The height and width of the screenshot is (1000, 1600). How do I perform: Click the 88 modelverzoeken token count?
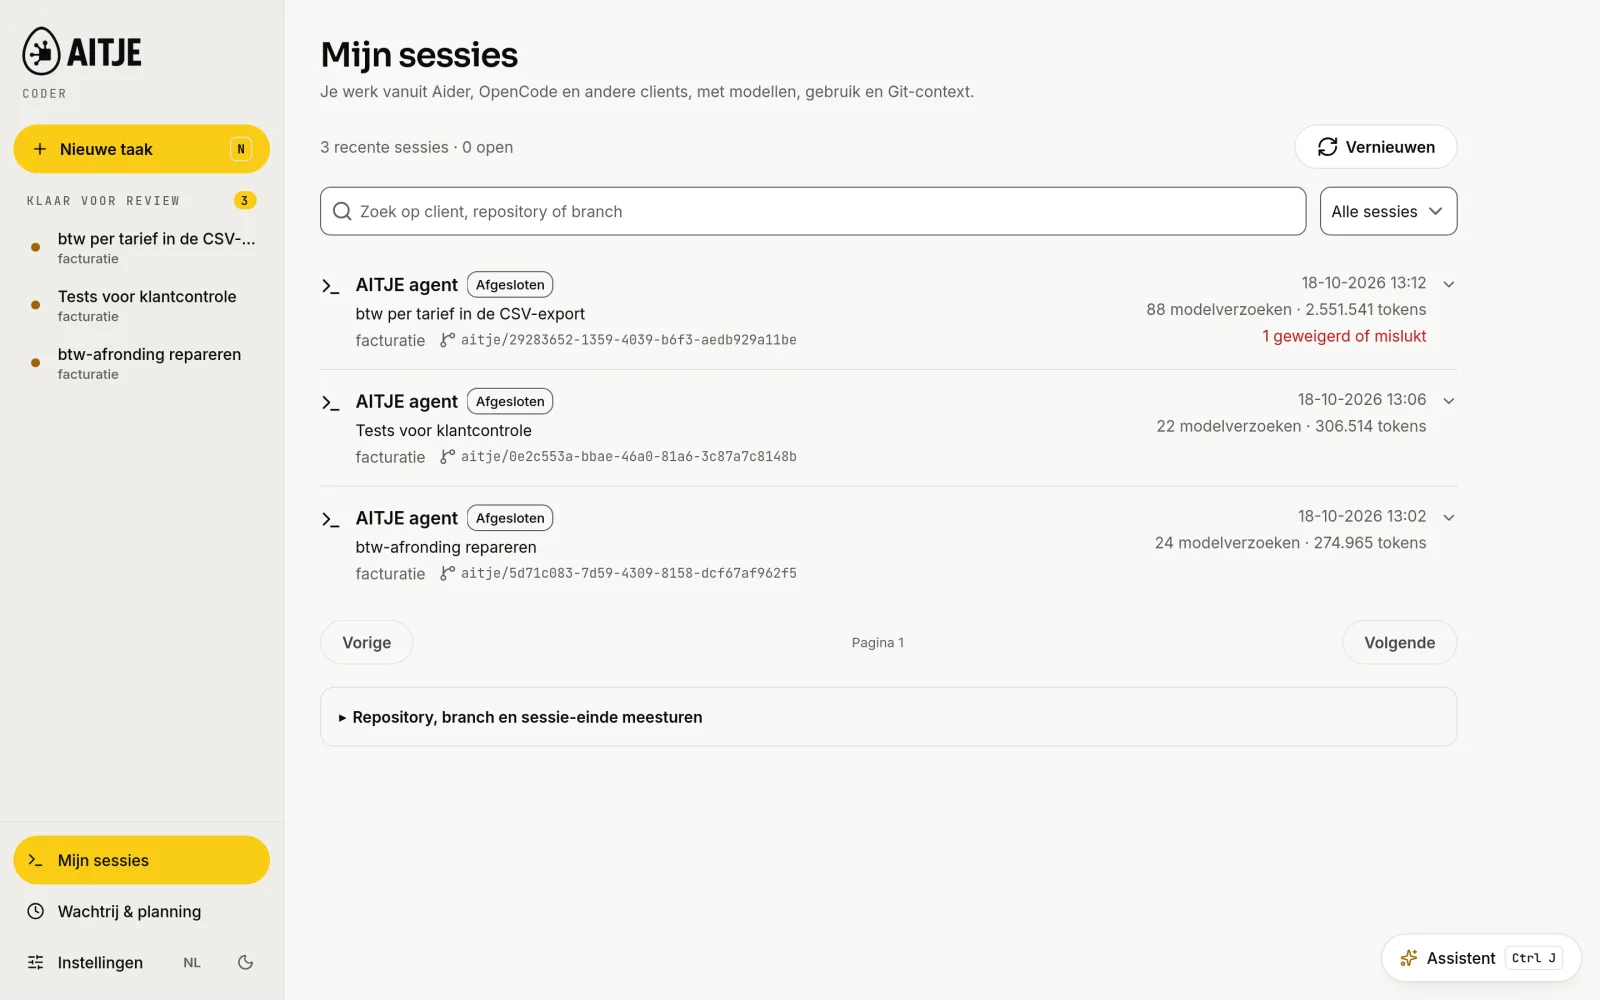1286,309
